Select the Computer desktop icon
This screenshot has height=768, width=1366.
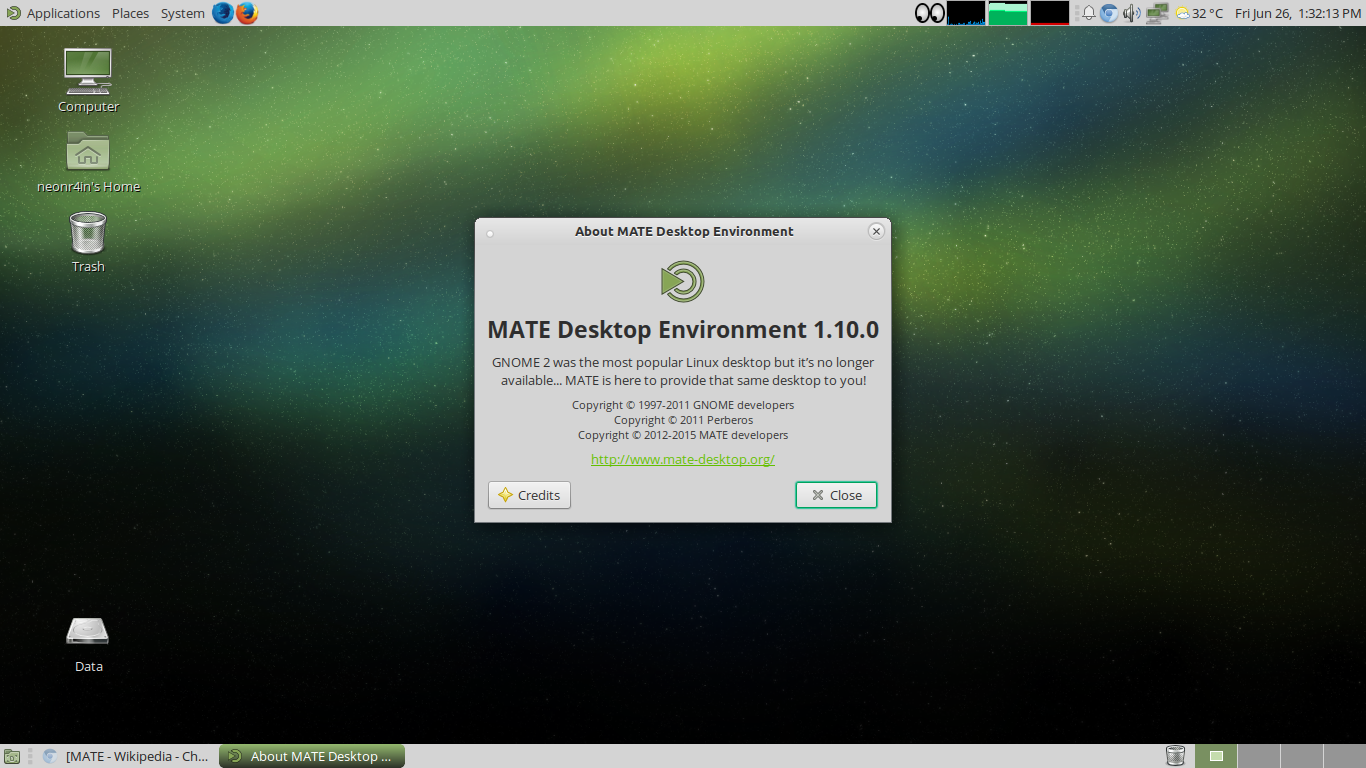tap(88, 81)
